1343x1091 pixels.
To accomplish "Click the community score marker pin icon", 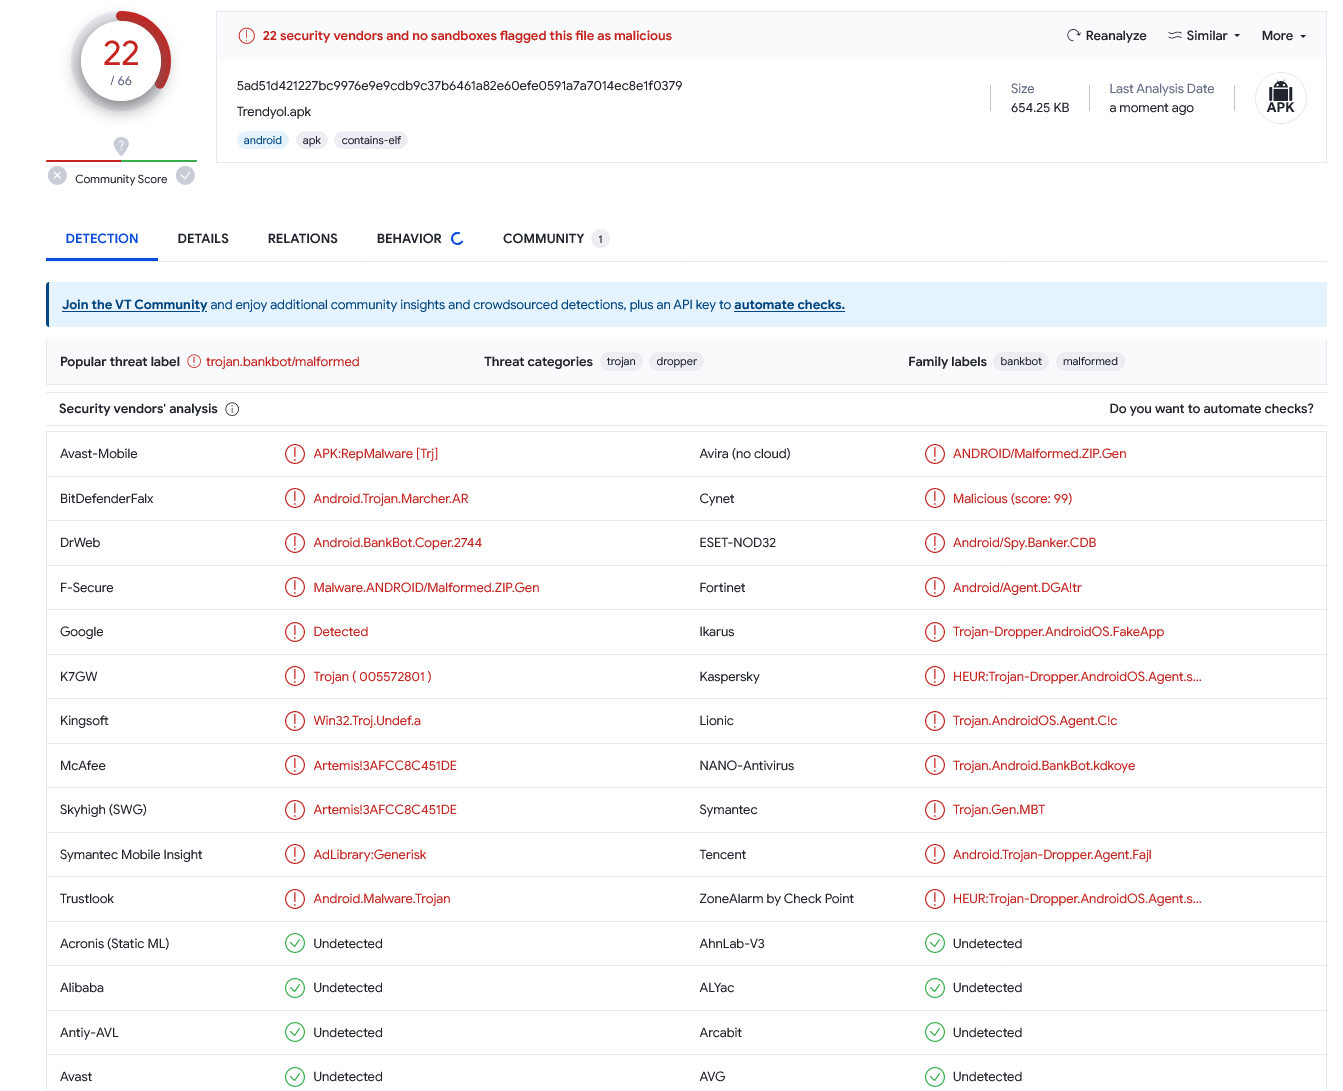I will pyautogui.click(x=121, y=146).
